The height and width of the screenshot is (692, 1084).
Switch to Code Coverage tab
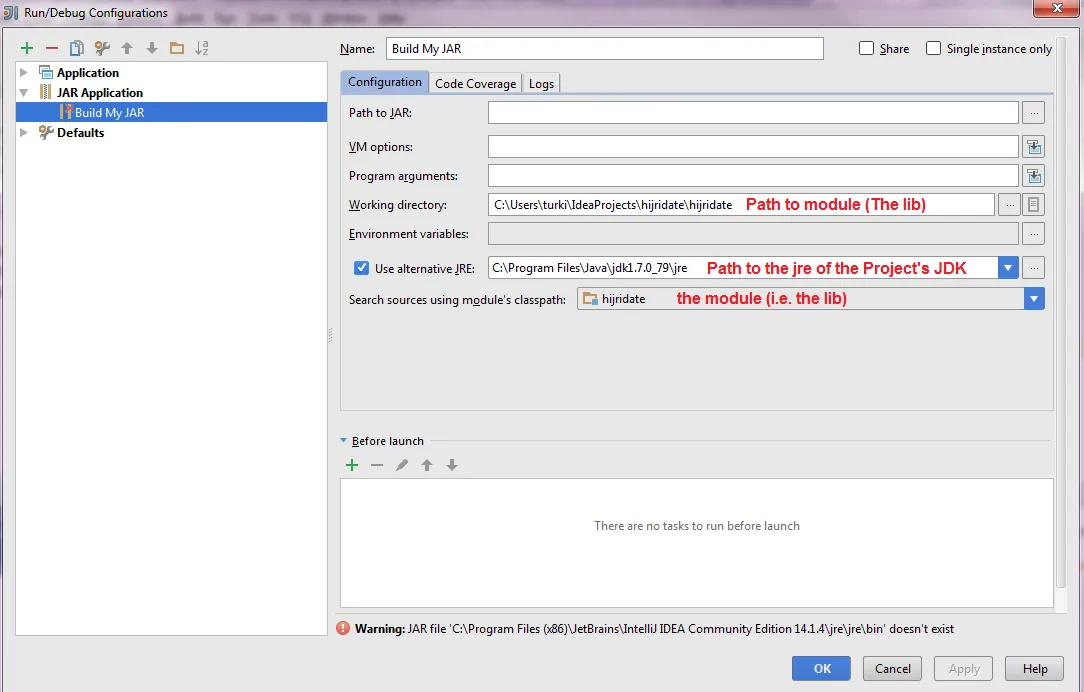tap(476, 84)
